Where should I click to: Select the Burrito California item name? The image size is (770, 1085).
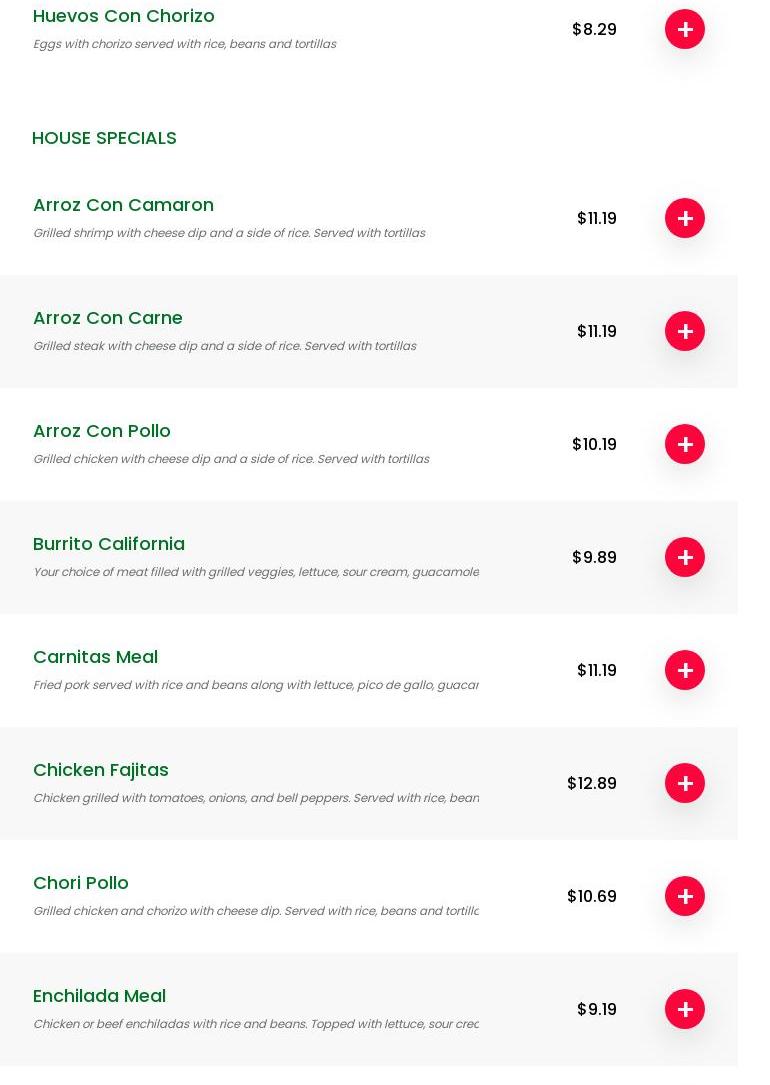[x=109, y=544]
